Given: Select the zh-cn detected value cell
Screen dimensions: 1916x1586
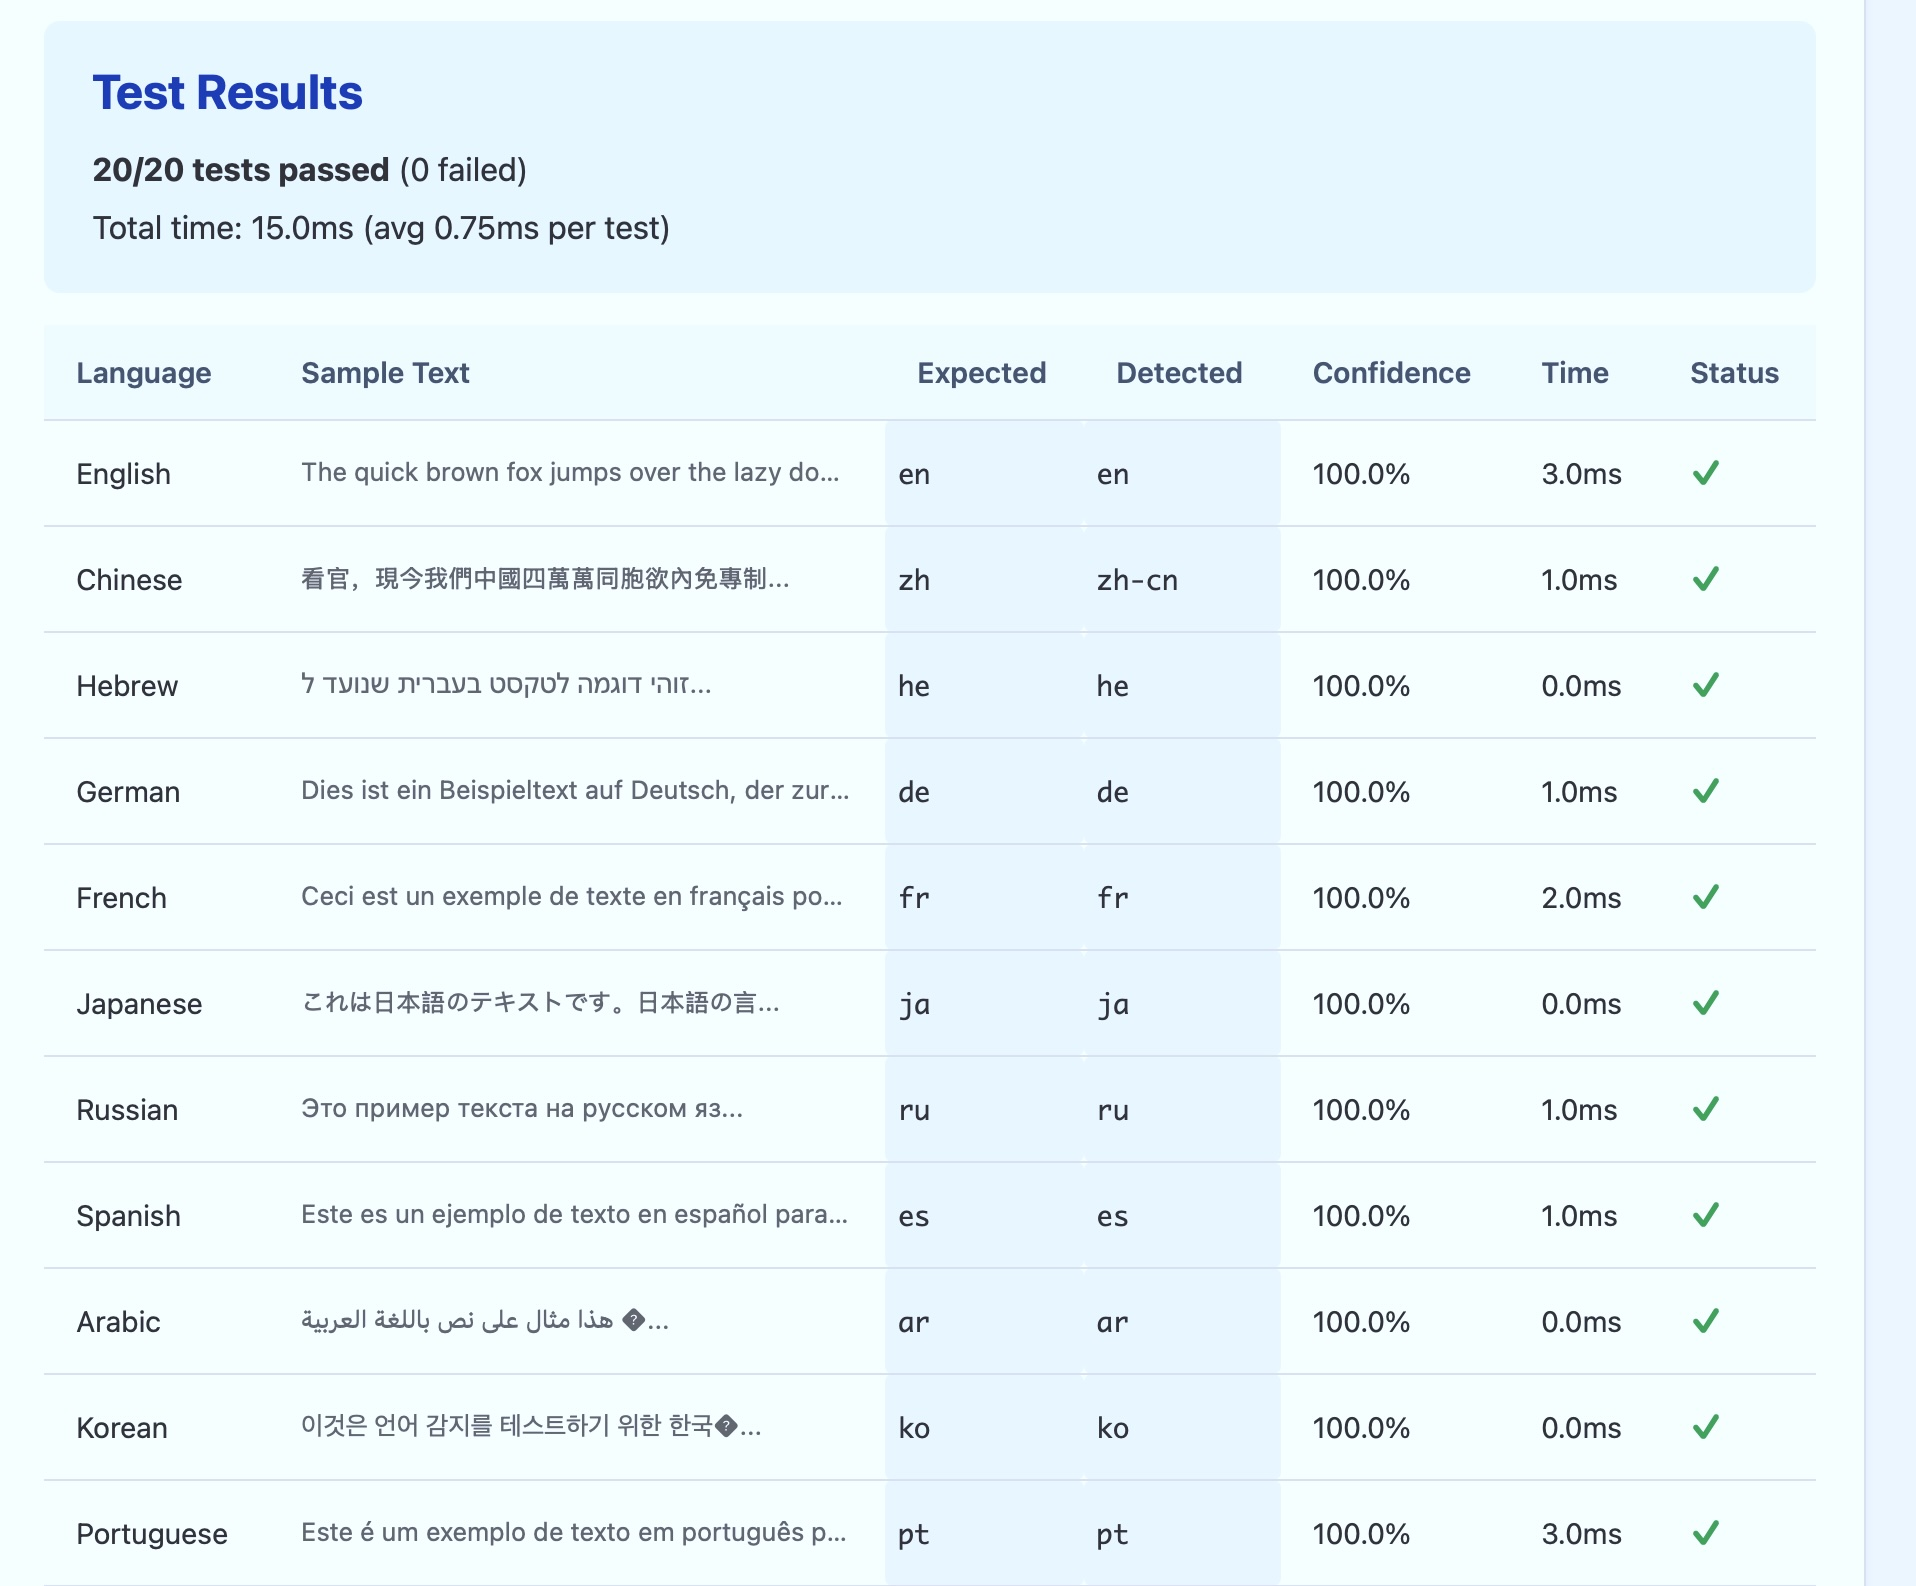Looking at the screenshot, I should (x=1135, y=580).
